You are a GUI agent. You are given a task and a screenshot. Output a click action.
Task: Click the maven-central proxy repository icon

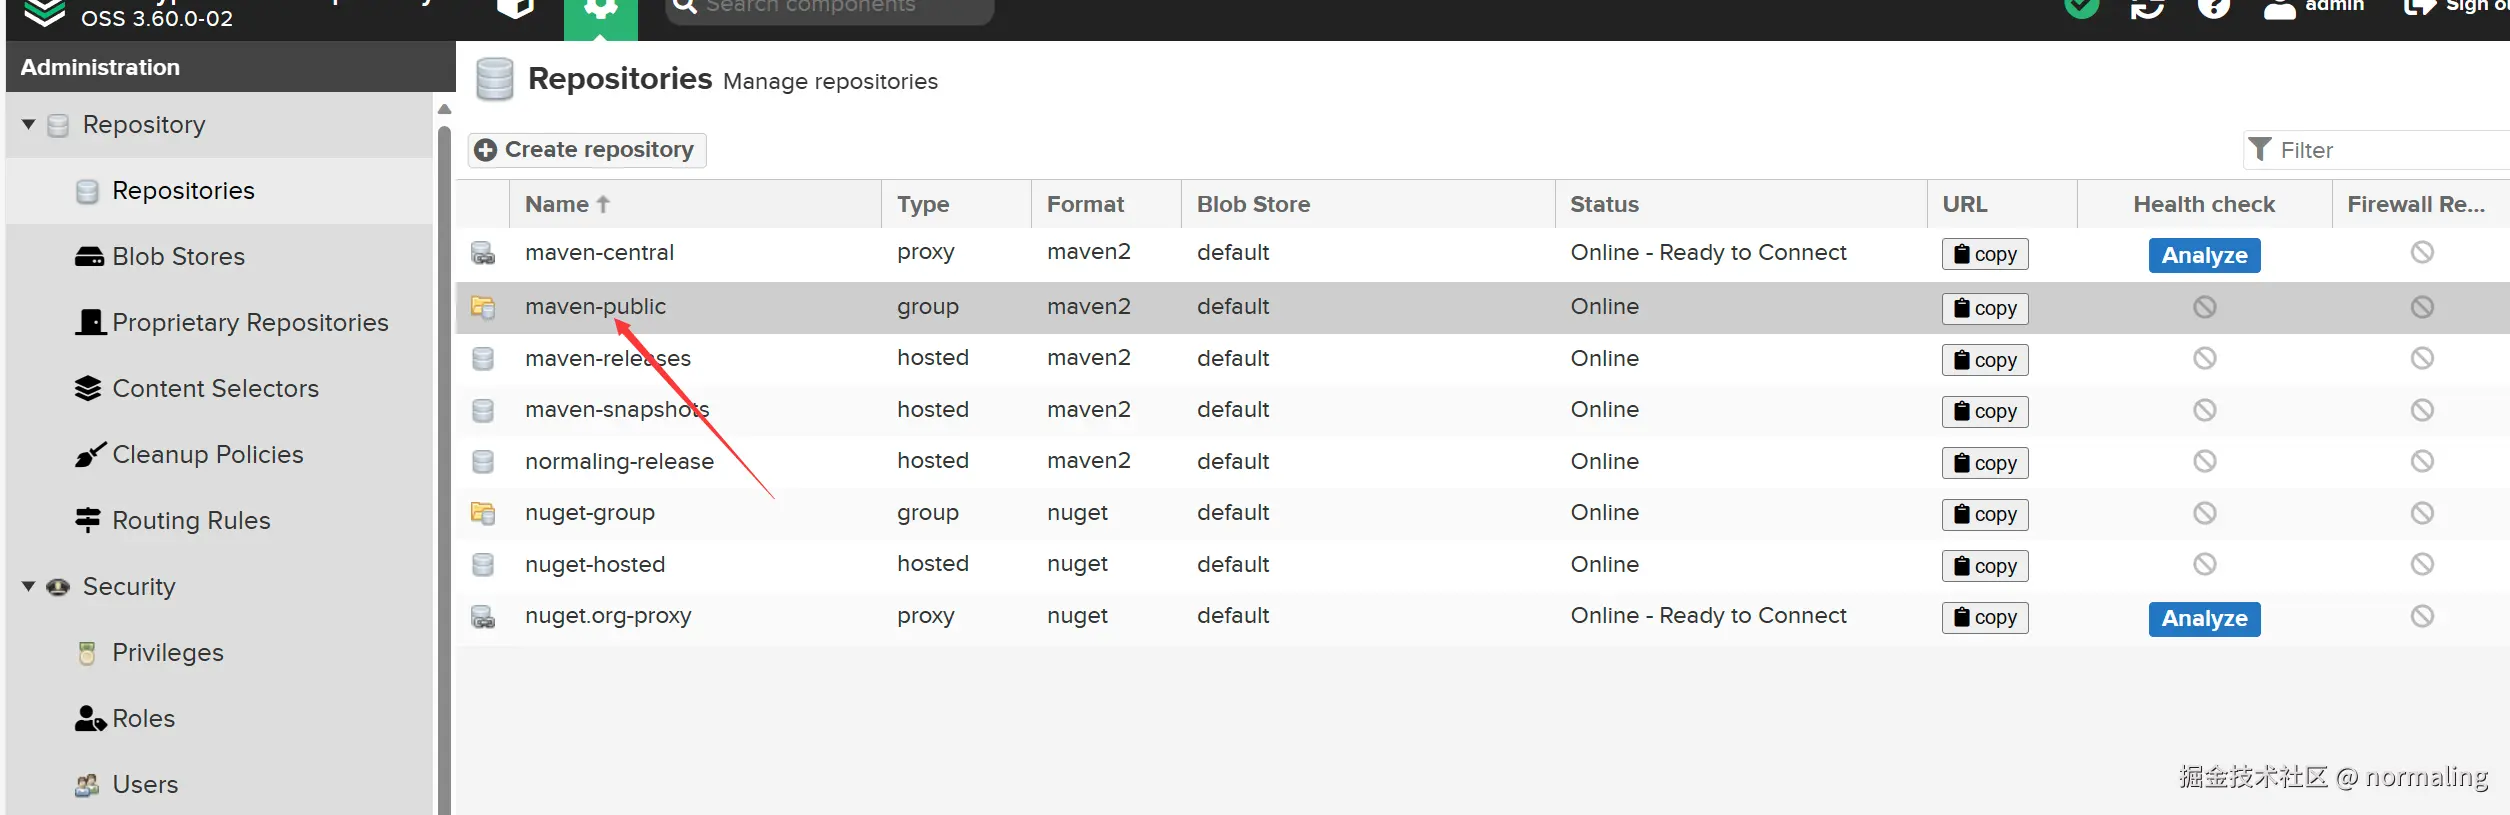click(x=483, y=253)
